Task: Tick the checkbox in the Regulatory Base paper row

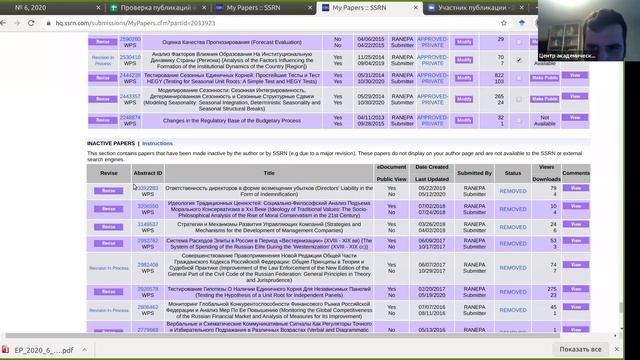Action: [x=519, y=120]
